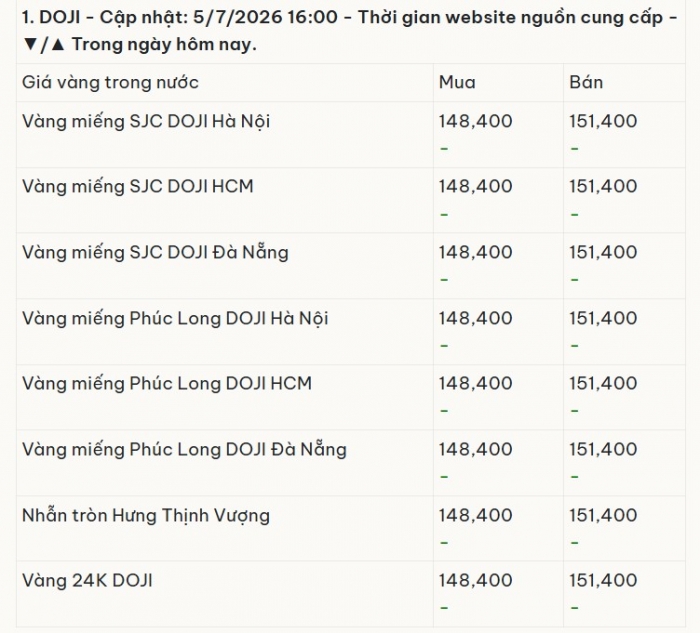Image resolution: width=700 pixels, height=633 pixels.
Task: Click the 'Mua' column header
Action: 457,83
